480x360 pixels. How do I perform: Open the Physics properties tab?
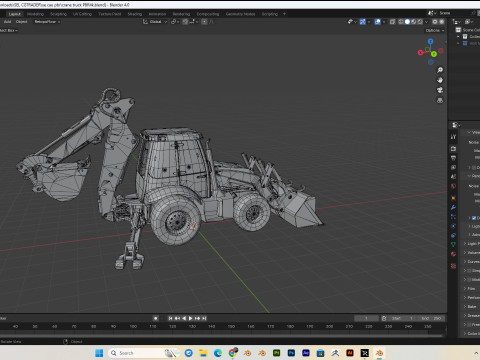[x=453, y=226]
